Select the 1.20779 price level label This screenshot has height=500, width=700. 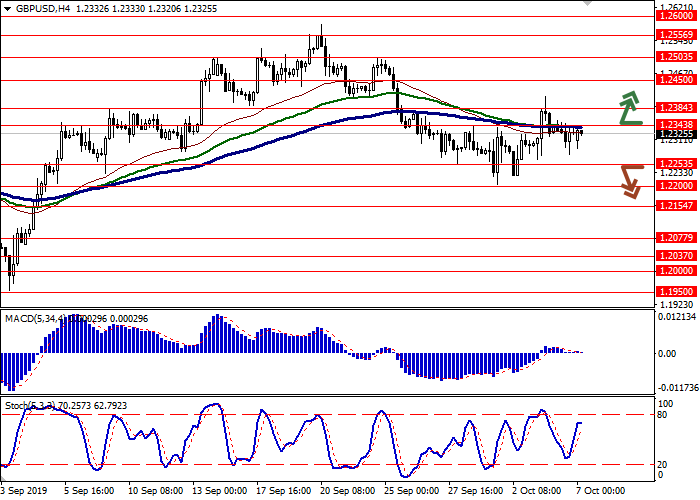(676, 238)
